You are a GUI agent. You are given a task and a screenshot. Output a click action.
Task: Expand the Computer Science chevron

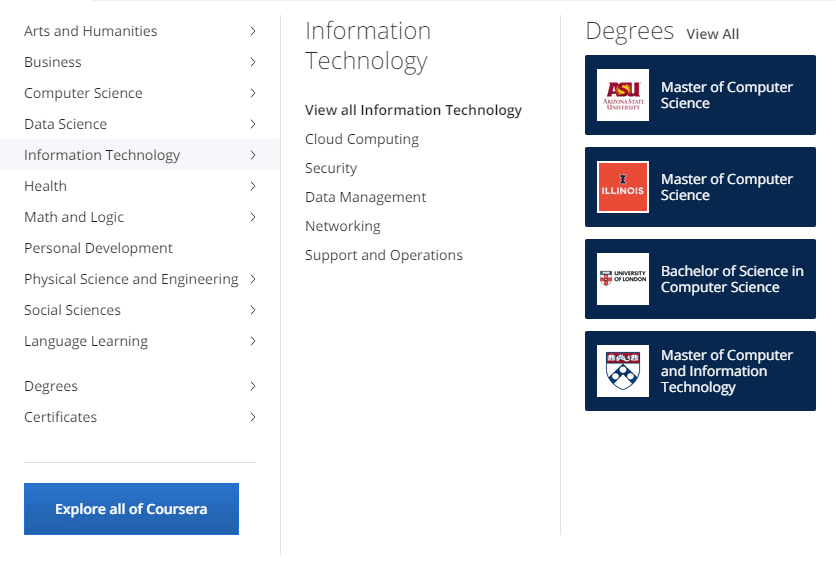(x=253, y=93)
